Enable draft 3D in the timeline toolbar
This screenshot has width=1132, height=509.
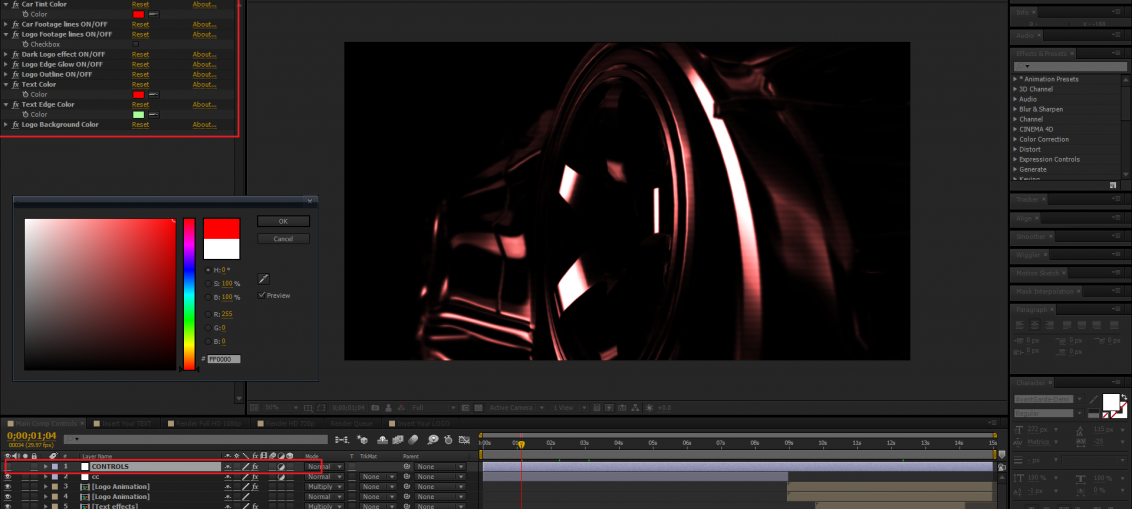click(x=362, y=439)
